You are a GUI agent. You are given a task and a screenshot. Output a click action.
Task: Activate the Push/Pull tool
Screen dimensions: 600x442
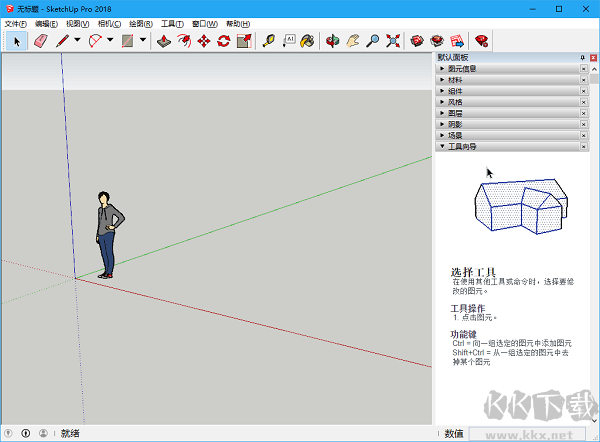pos(164,41)
